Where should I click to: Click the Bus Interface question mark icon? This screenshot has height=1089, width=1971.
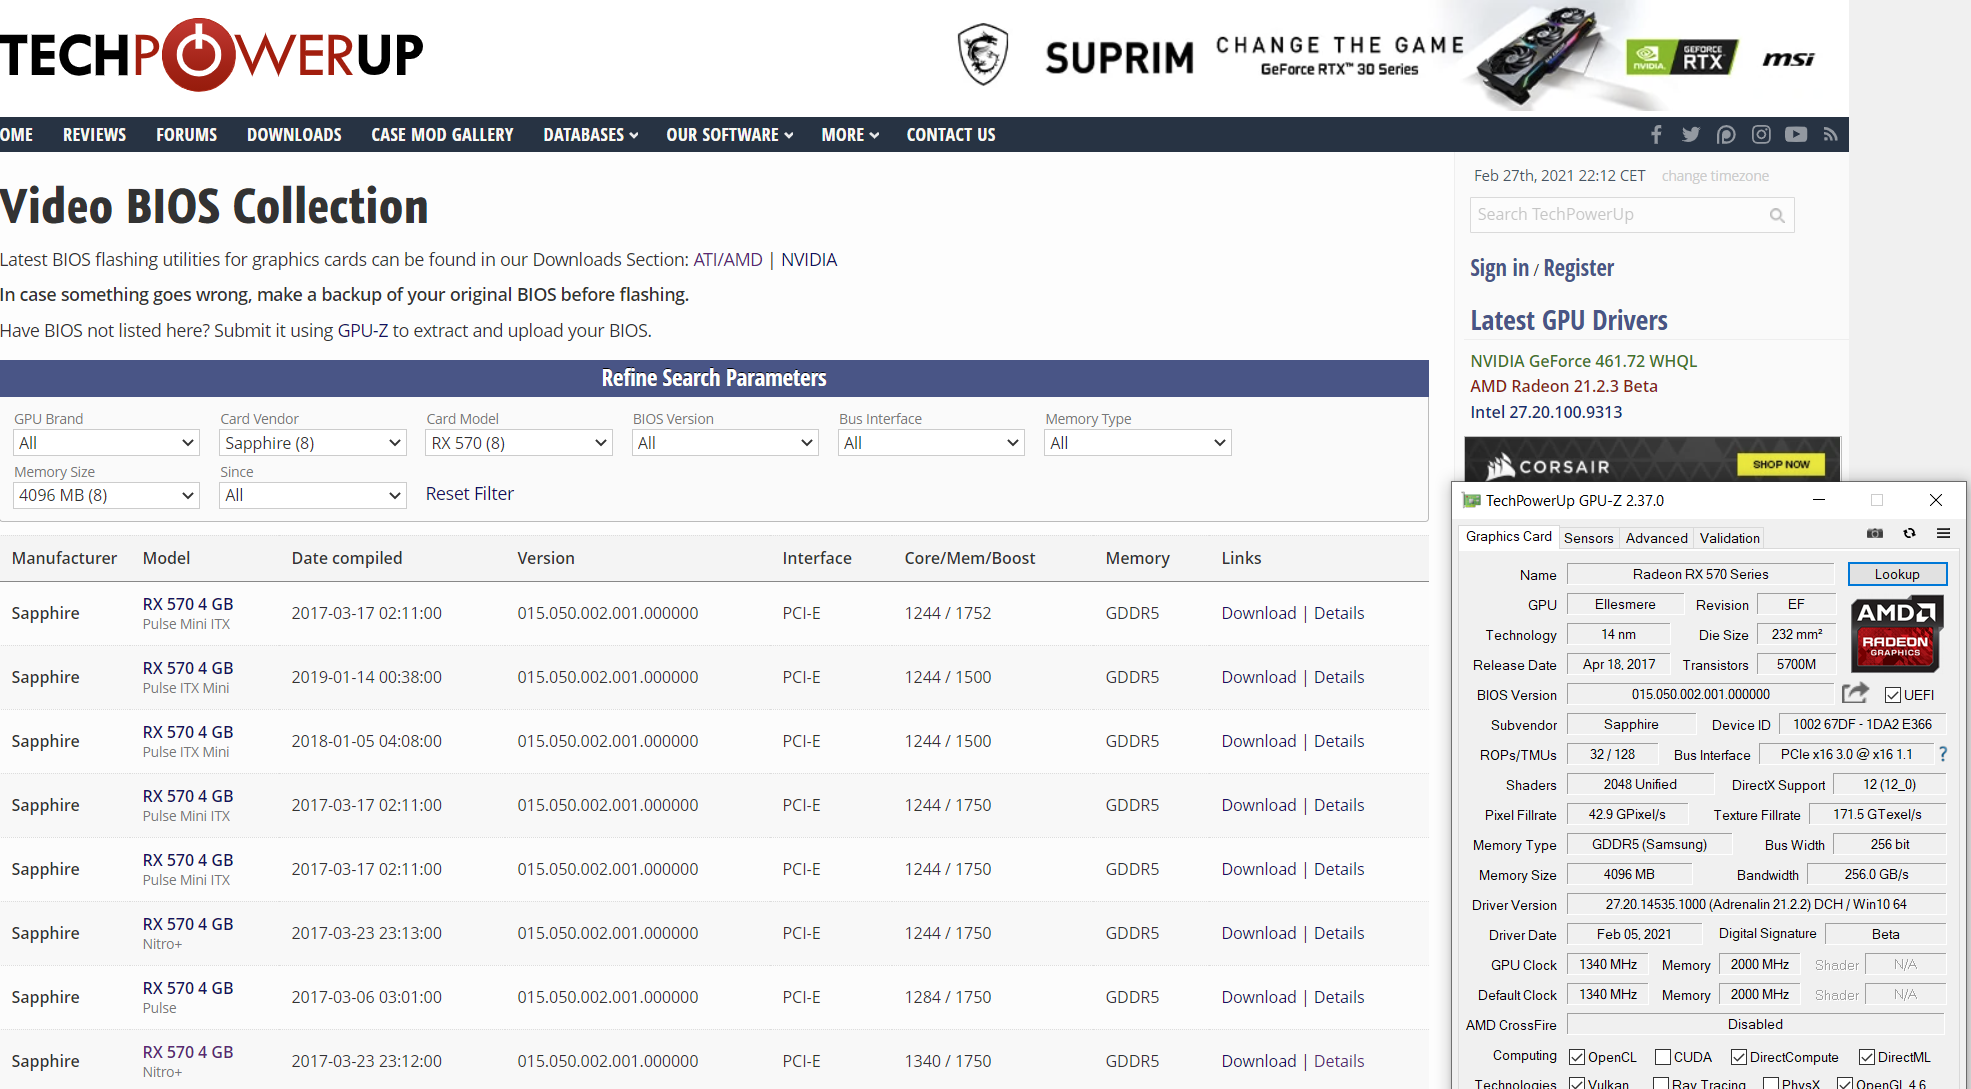click(1943, 754)
